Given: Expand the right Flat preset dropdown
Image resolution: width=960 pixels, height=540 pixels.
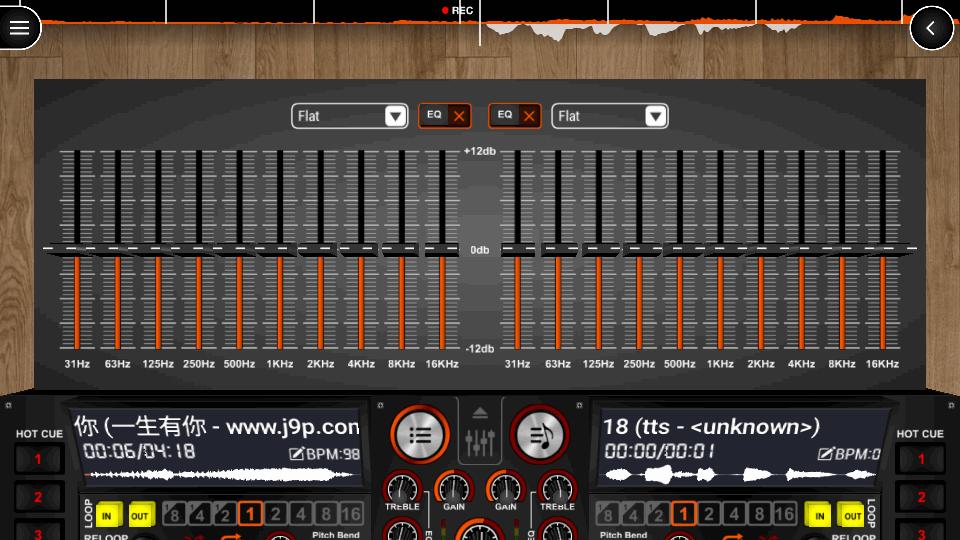Looking at the screenshot, I should pos(609,116).
